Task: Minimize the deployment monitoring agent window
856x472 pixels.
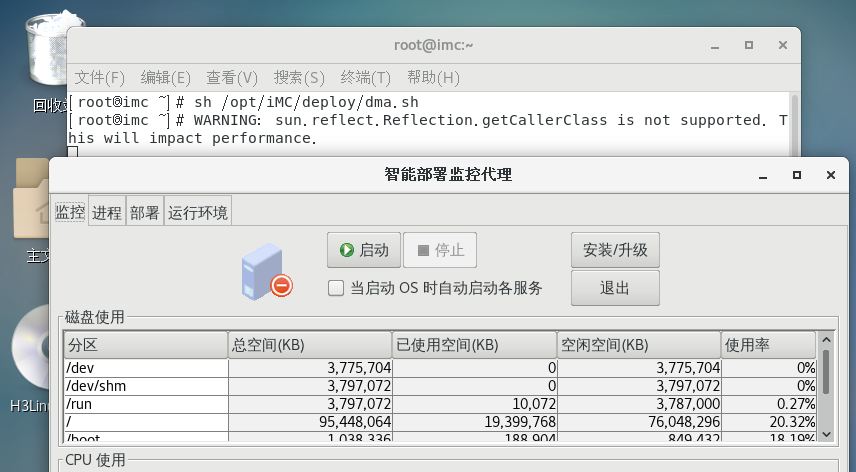Action: click(x=764, y=175)
